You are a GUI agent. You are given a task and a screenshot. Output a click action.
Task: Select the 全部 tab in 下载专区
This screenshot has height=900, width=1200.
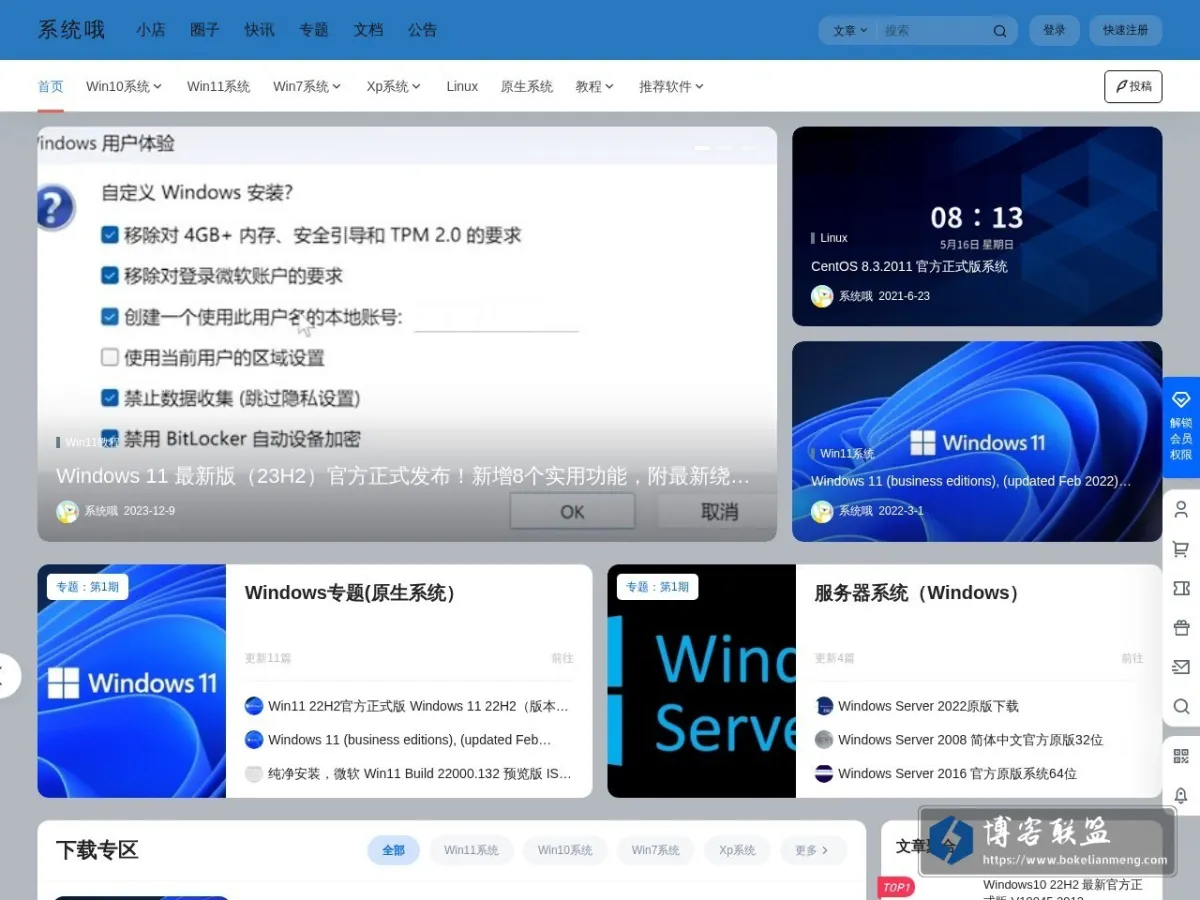(x=393, y=851)
